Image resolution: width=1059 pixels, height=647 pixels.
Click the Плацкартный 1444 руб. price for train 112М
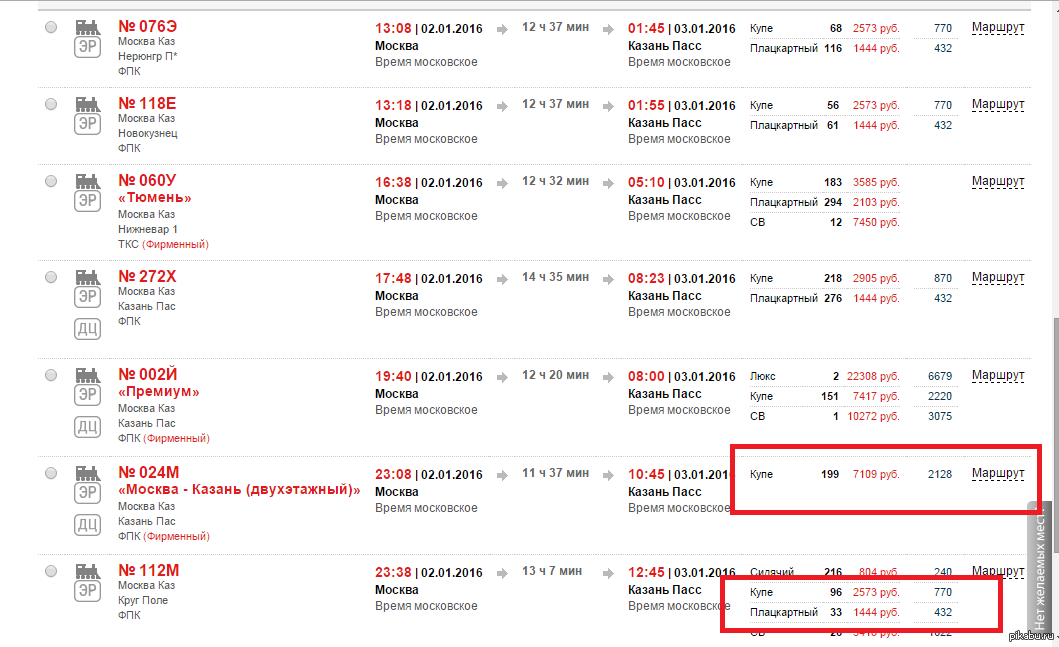pyautogui.click(x=875, y=612)
